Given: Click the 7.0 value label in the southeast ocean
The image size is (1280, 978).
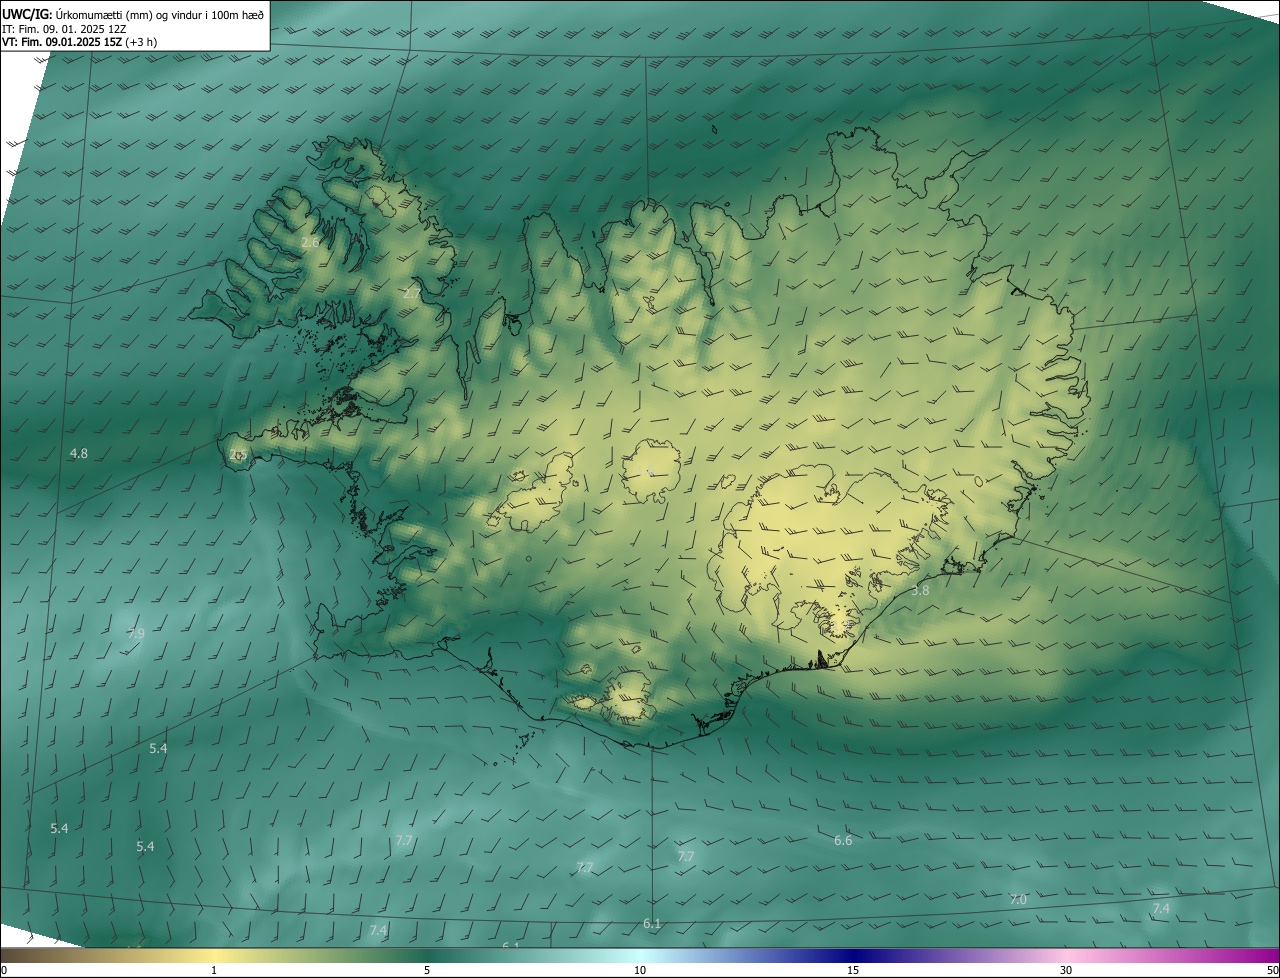Looking at the screenshot, I should pyautogui.click(x=1018, y=900).
